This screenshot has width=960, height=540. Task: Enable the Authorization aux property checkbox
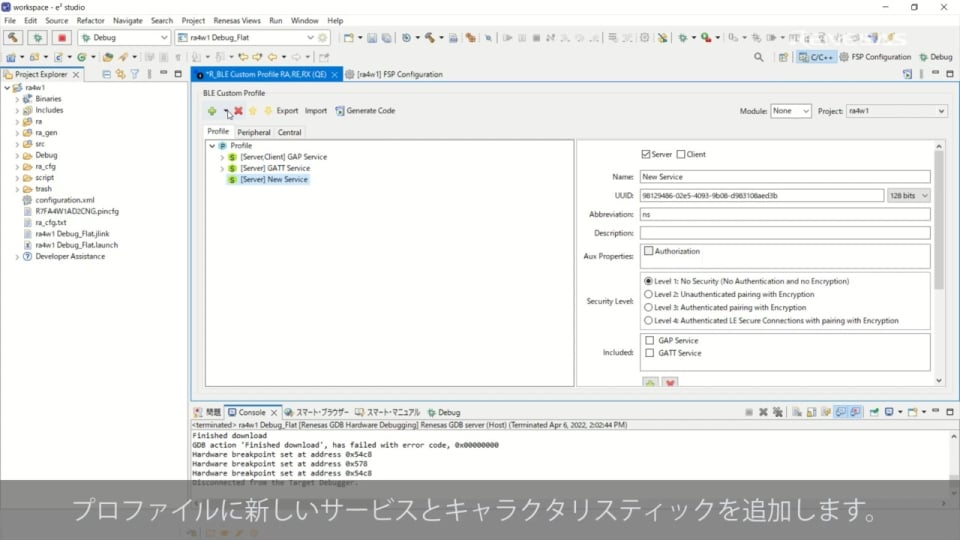click(x=648, y=251)
